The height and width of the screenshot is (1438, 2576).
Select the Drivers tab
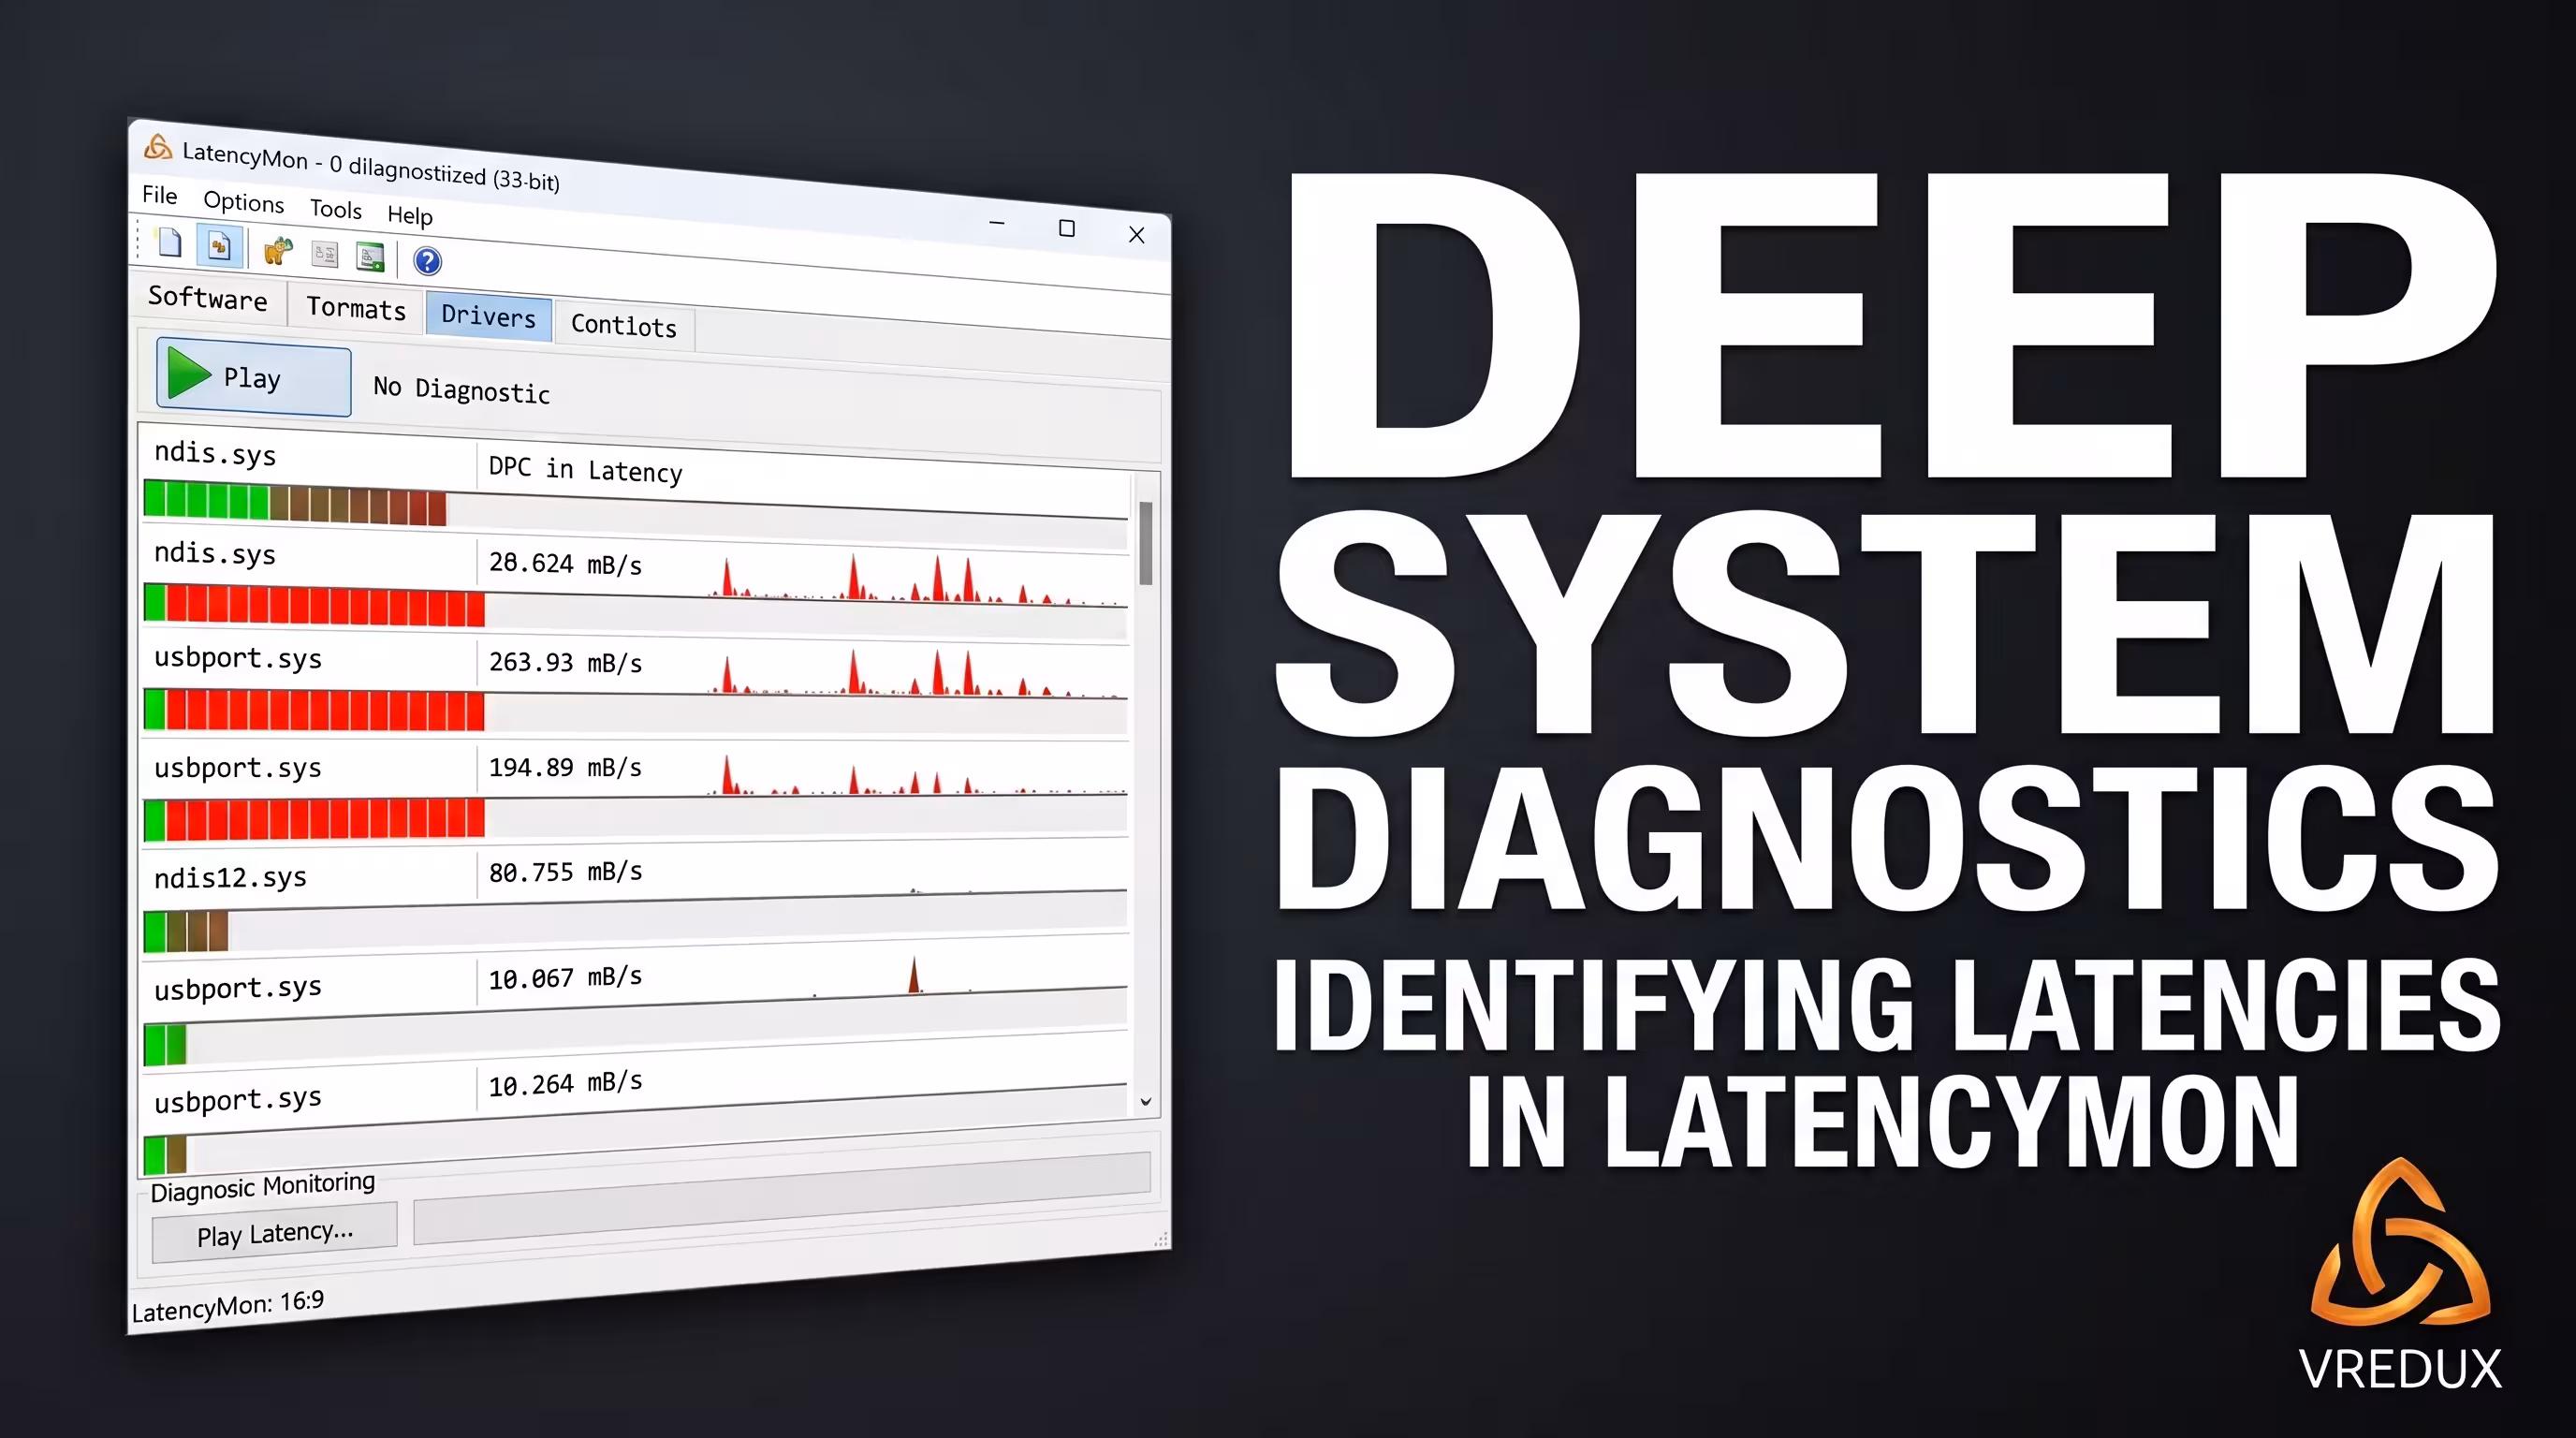(489, 316)
